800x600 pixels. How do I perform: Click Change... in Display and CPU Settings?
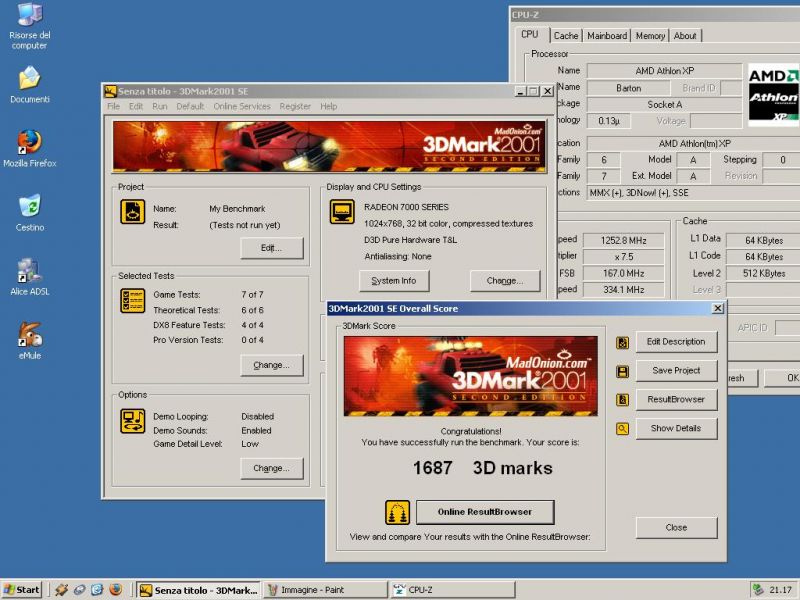[505, 281]
